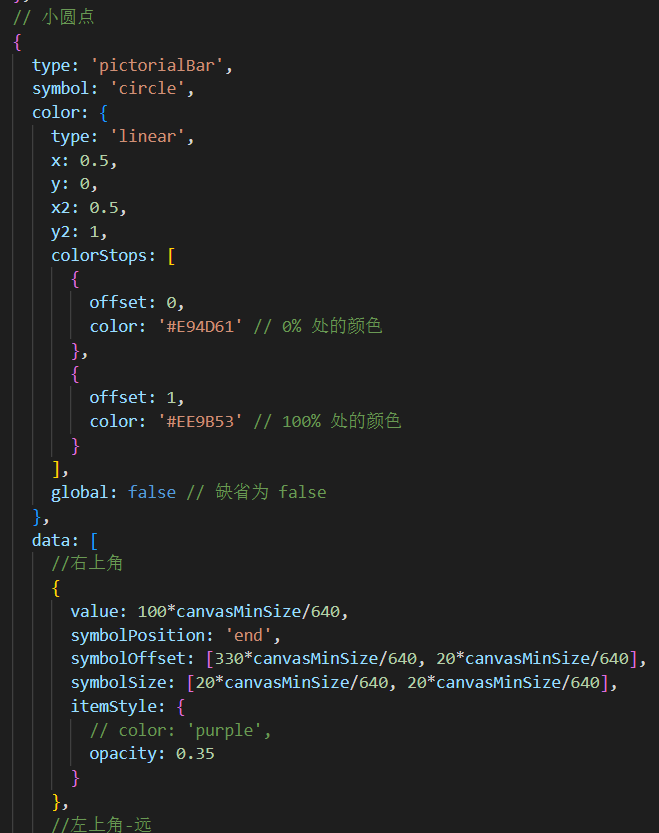The image size is (659, 833).
Task: Click the '#E94D61' hex color string
Action: [x=201, y=326]
